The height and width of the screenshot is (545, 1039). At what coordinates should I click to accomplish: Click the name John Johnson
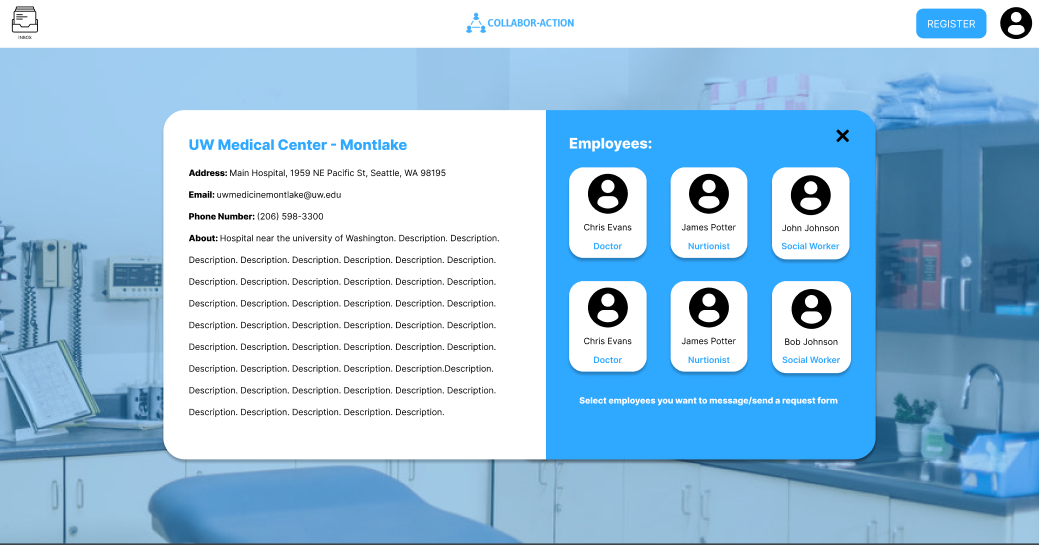(x=810, y=228)
